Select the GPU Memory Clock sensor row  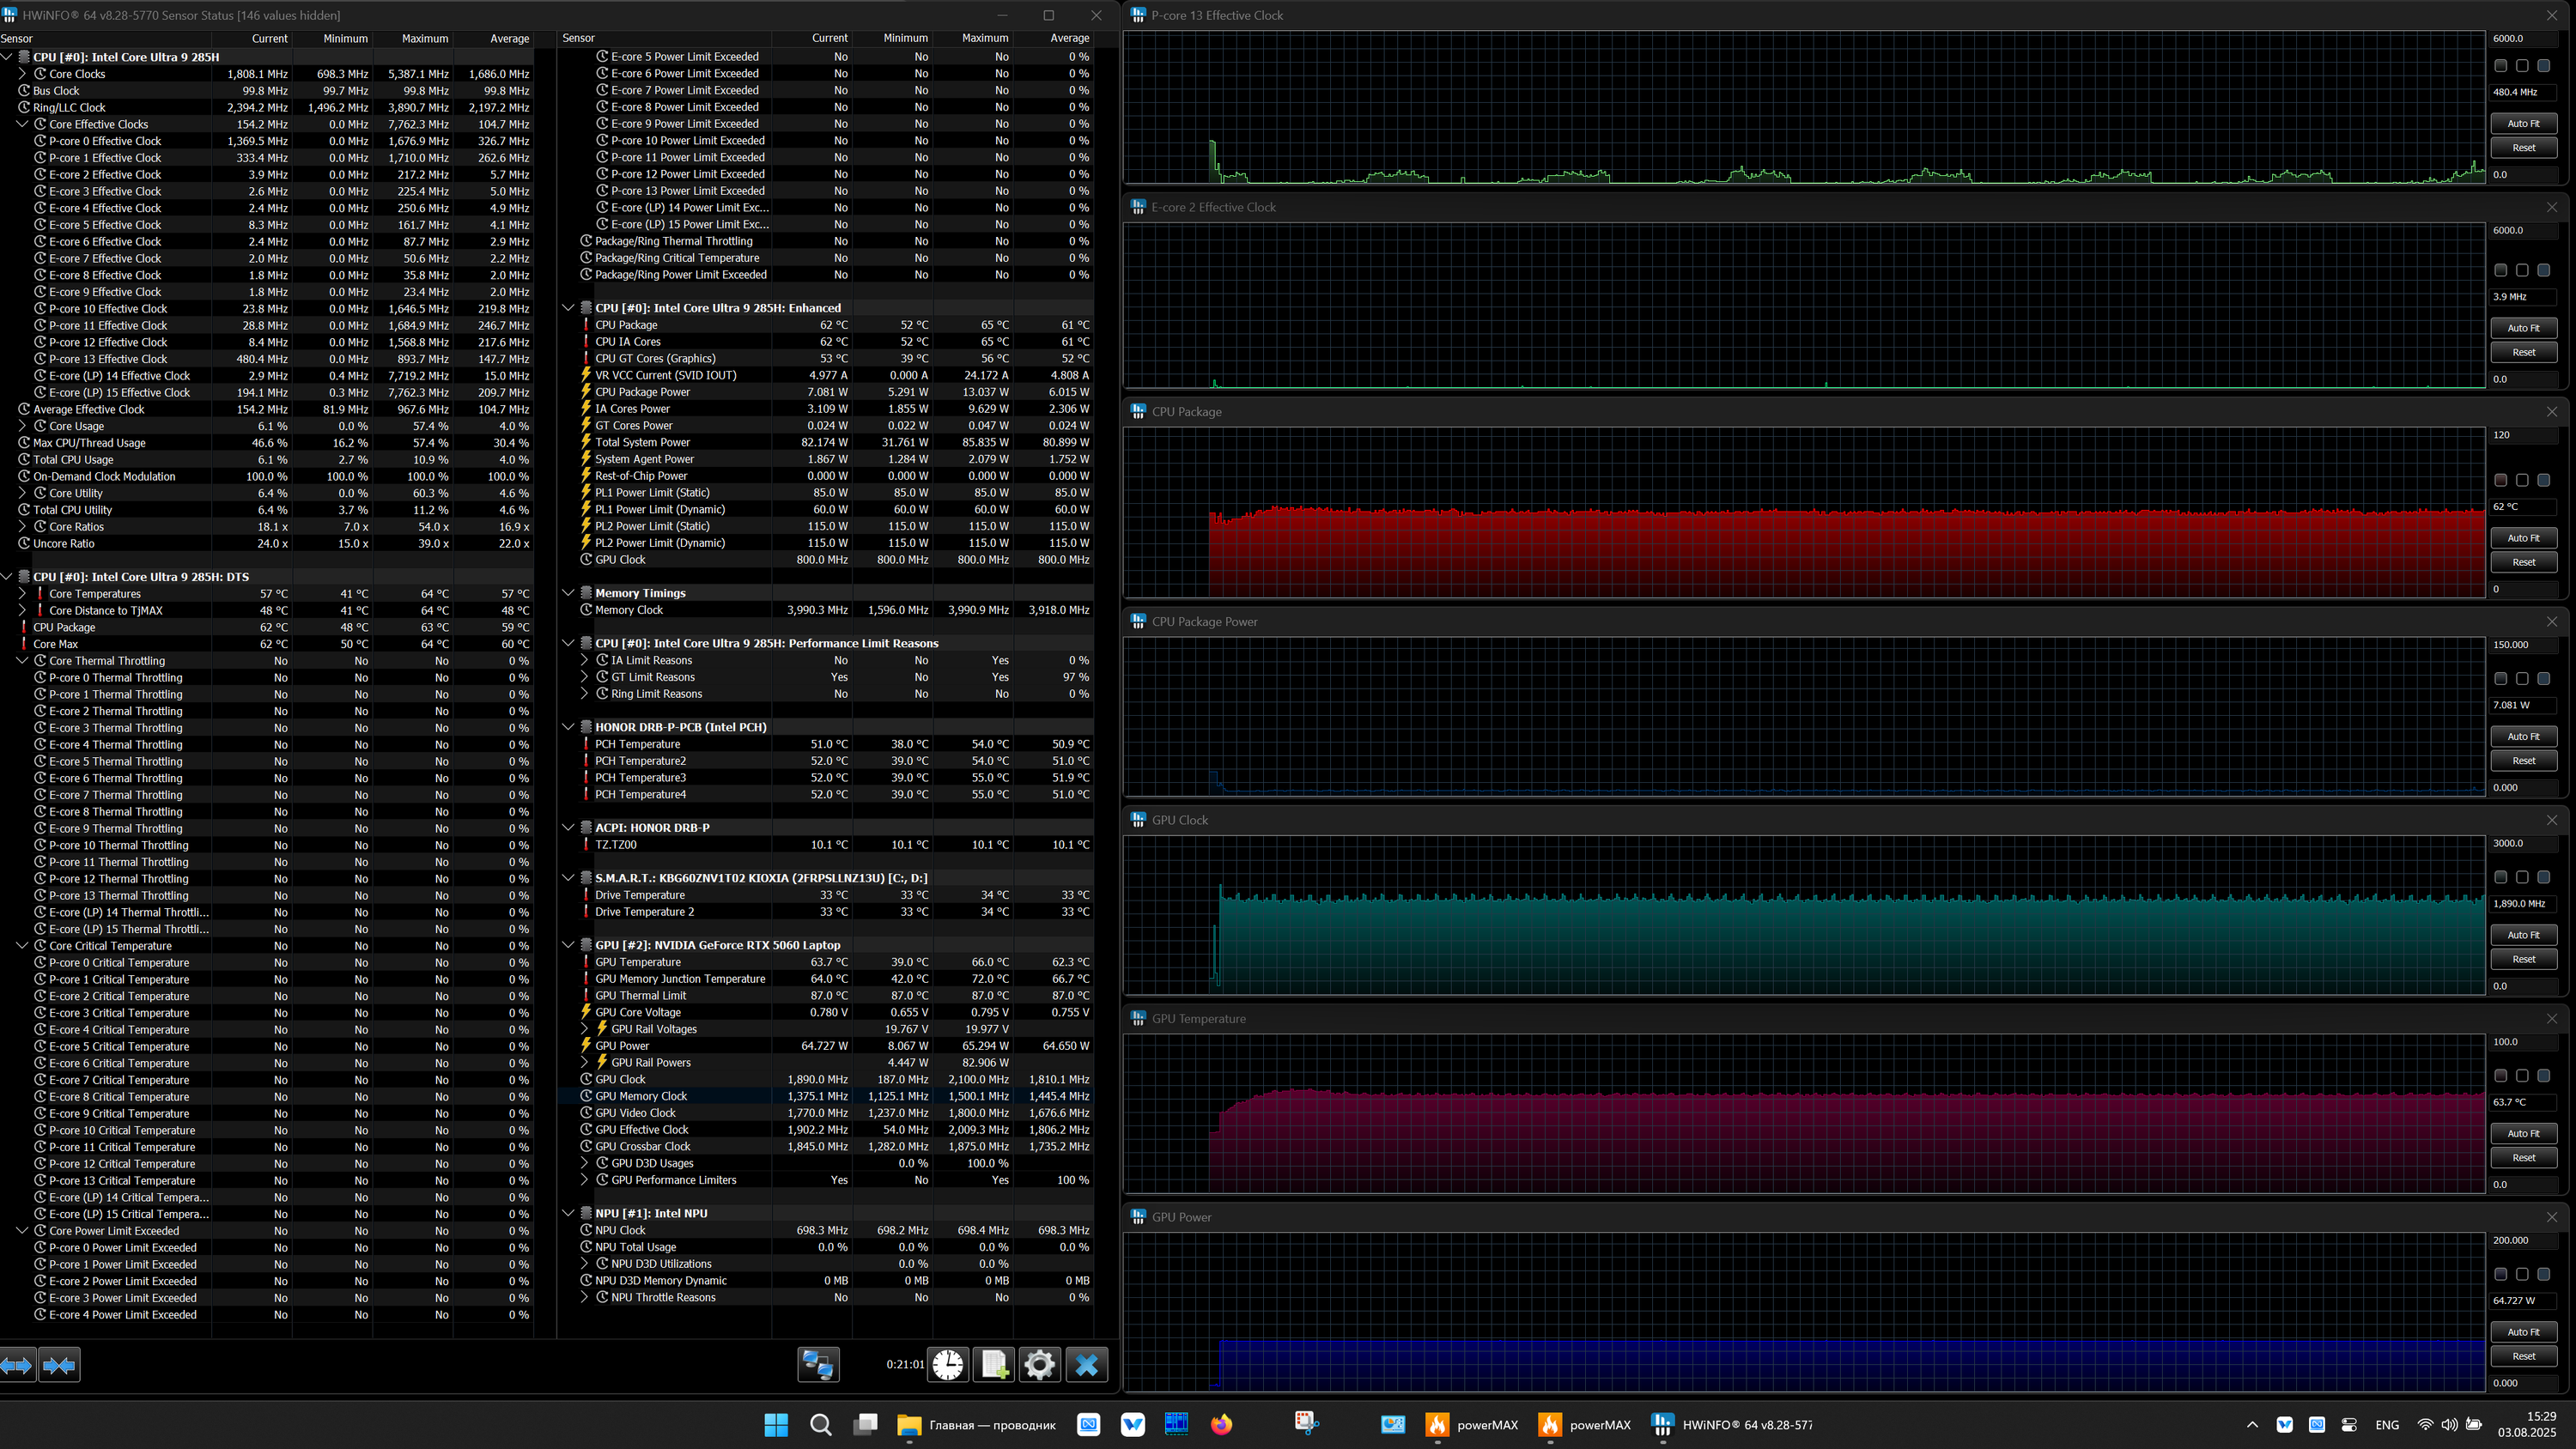click(x=641, y=1096)
